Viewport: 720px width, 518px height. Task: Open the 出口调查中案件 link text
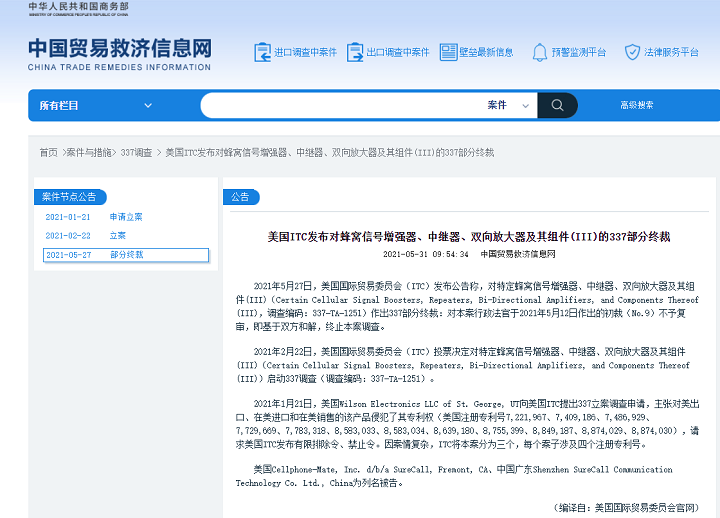[398, 52]
